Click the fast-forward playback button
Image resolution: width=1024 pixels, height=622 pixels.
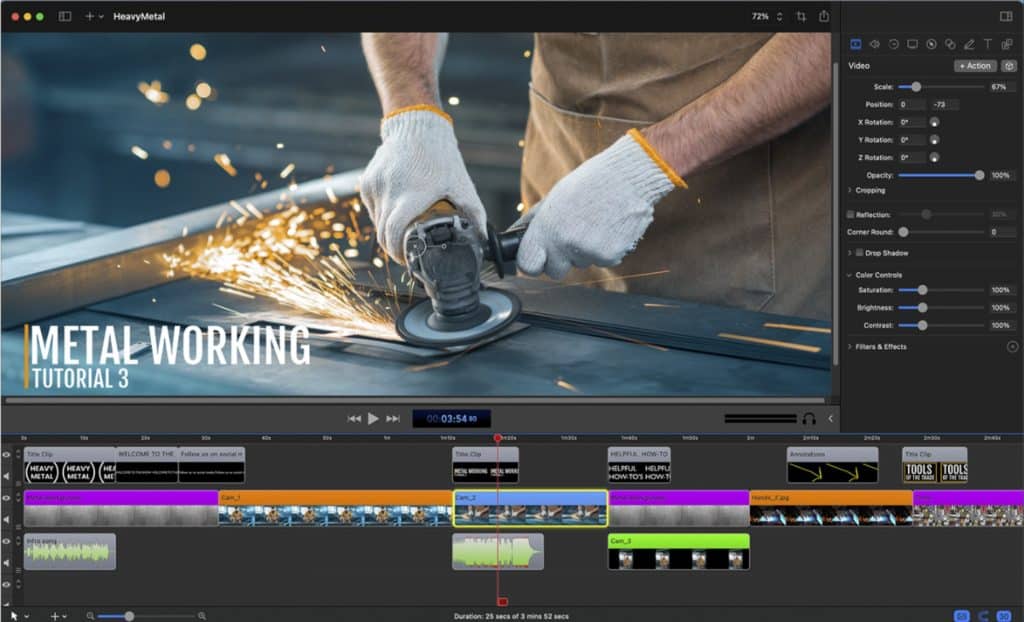point(392,419)
